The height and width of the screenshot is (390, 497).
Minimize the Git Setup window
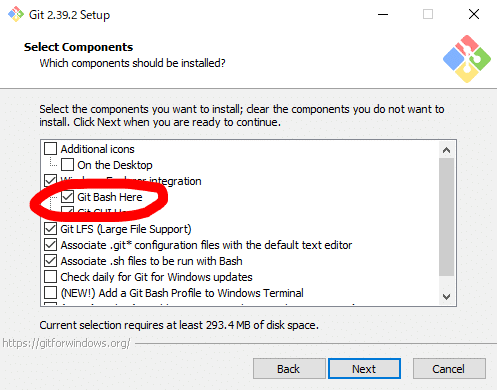383,14
